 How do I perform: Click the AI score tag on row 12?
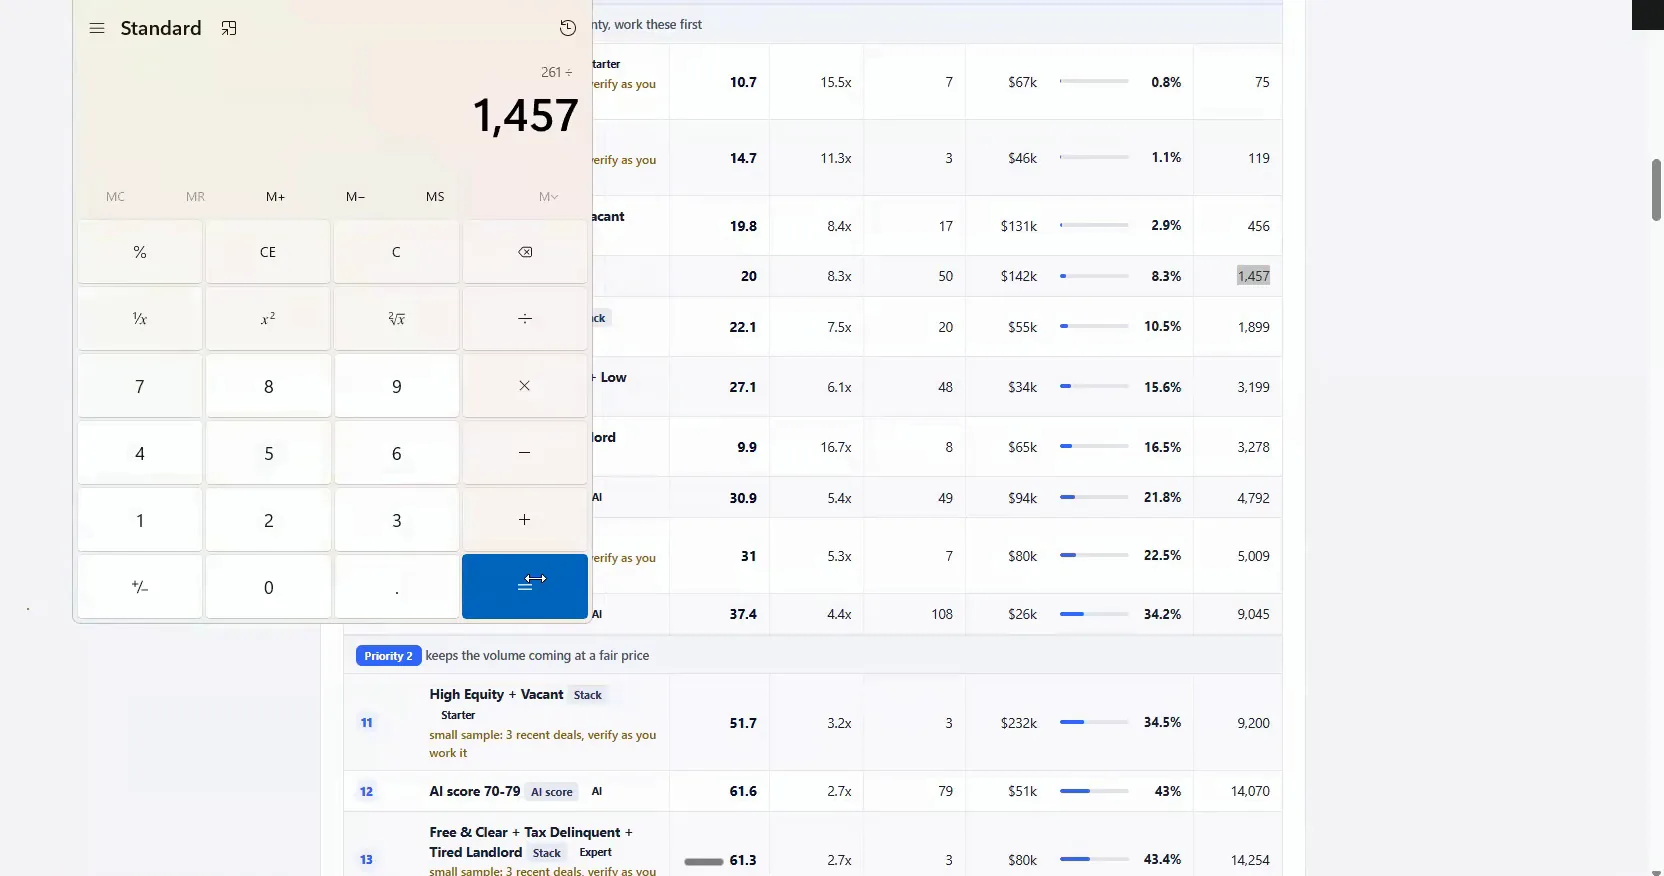pos(552,792)
